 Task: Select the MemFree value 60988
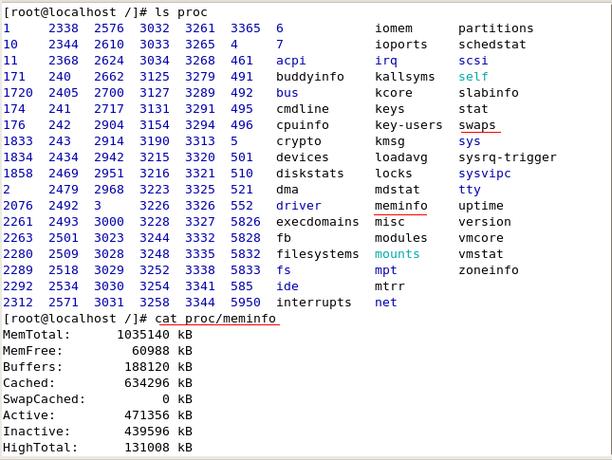148,350
